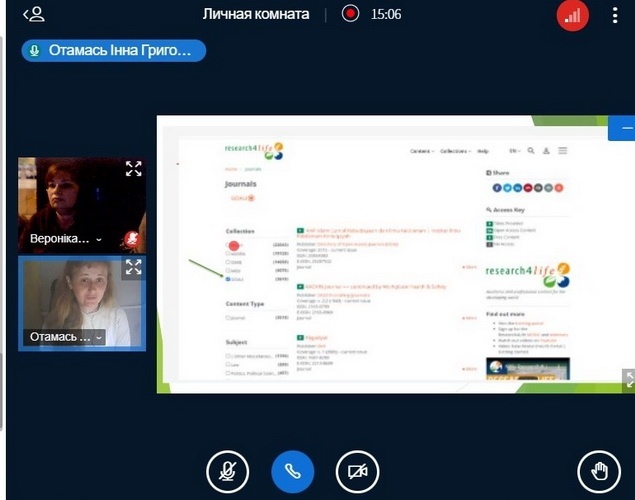The image size is (635, 500).
Task: Raise your hand
Action: 599,471
